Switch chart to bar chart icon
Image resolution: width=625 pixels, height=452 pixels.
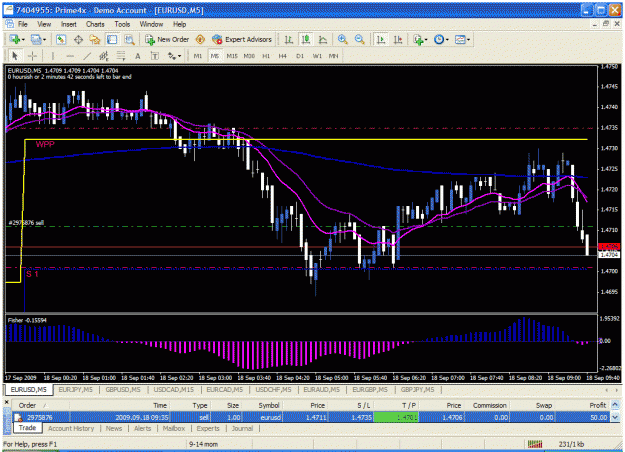(289, 39)
